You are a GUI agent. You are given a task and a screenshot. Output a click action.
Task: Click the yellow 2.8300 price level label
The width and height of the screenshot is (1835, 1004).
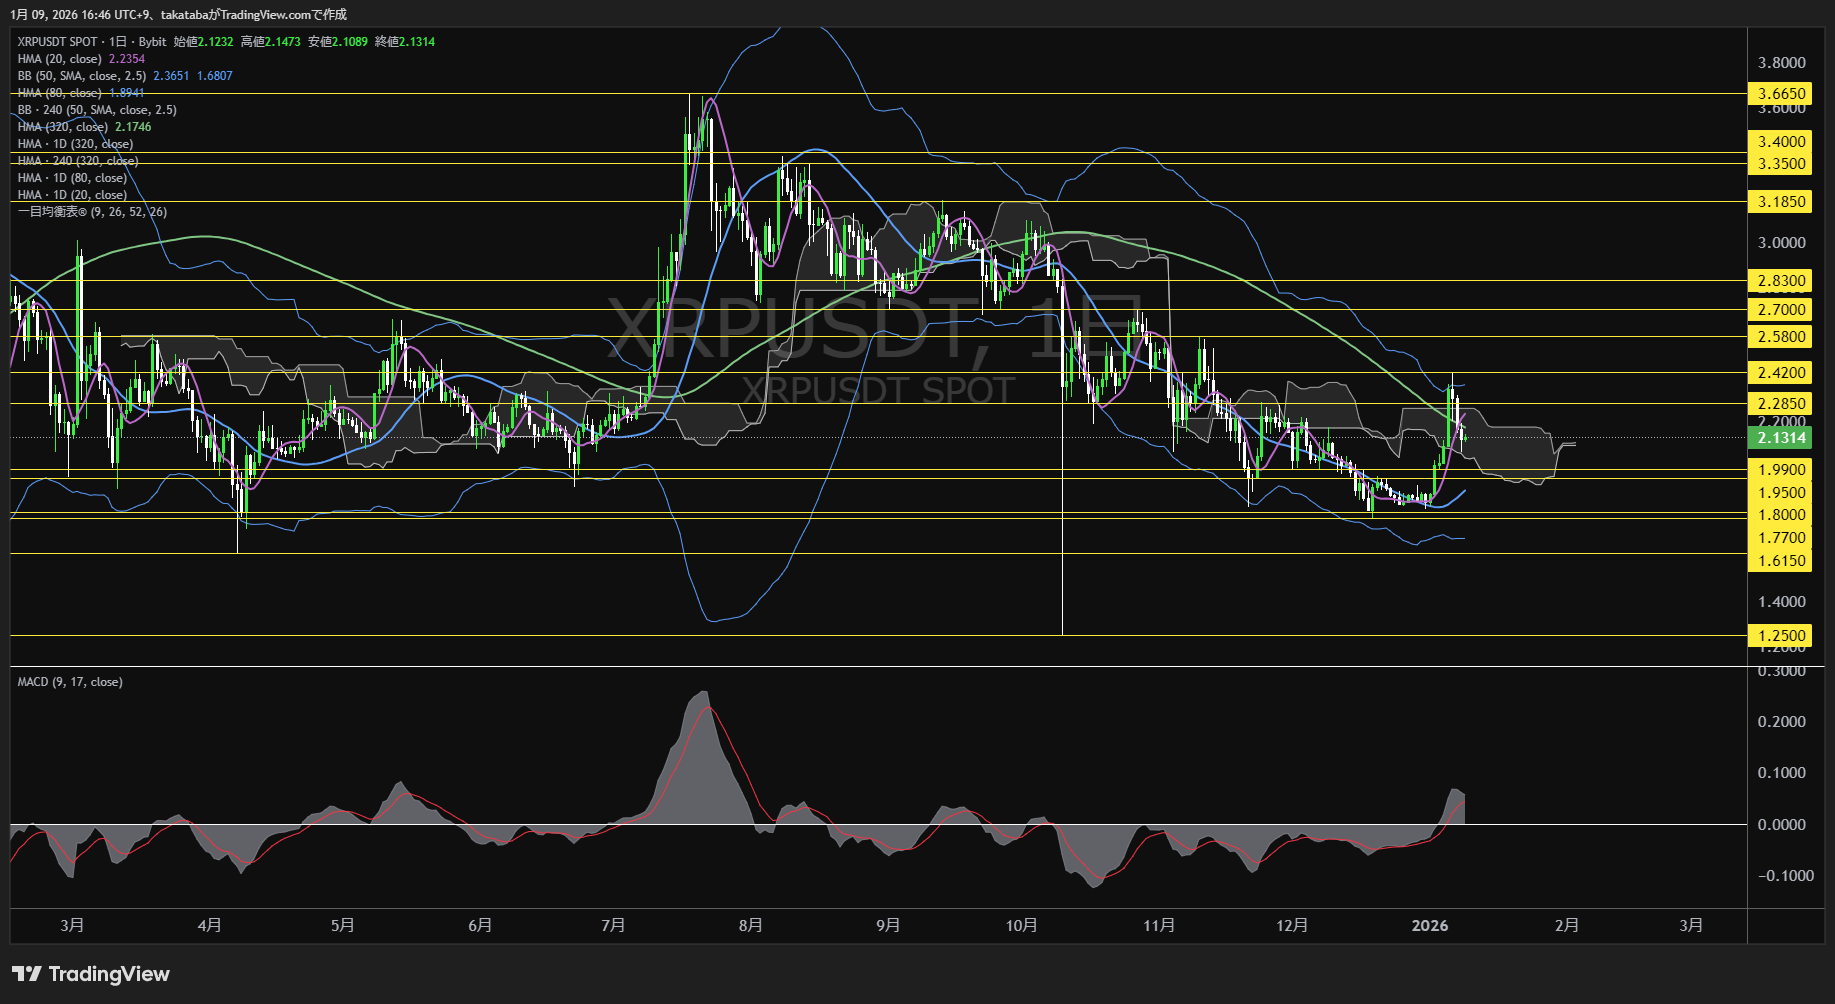tap(1781, 281)
